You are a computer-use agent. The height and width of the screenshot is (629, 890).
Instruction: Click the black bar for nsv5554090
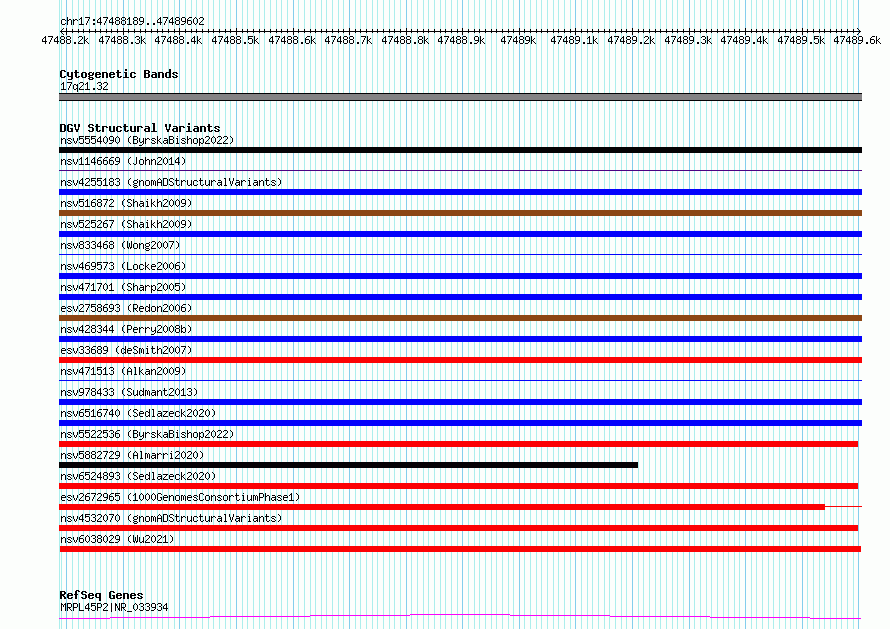point(460,150)
